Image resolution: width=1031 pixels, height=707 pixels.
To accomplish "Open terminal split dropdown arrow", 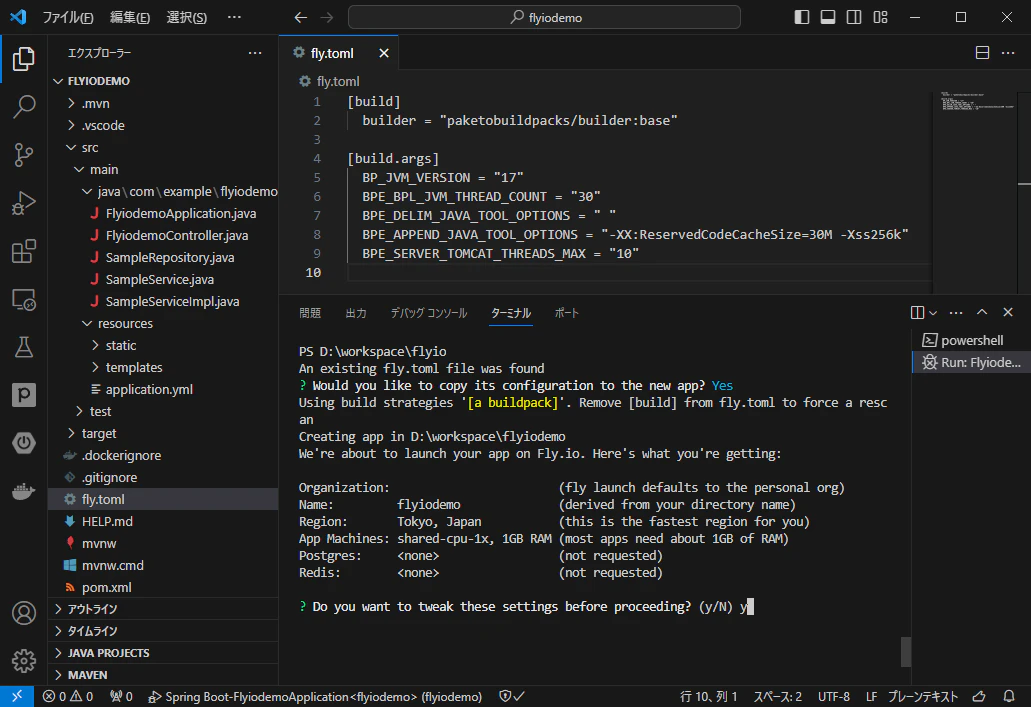I will click(933, 313).
